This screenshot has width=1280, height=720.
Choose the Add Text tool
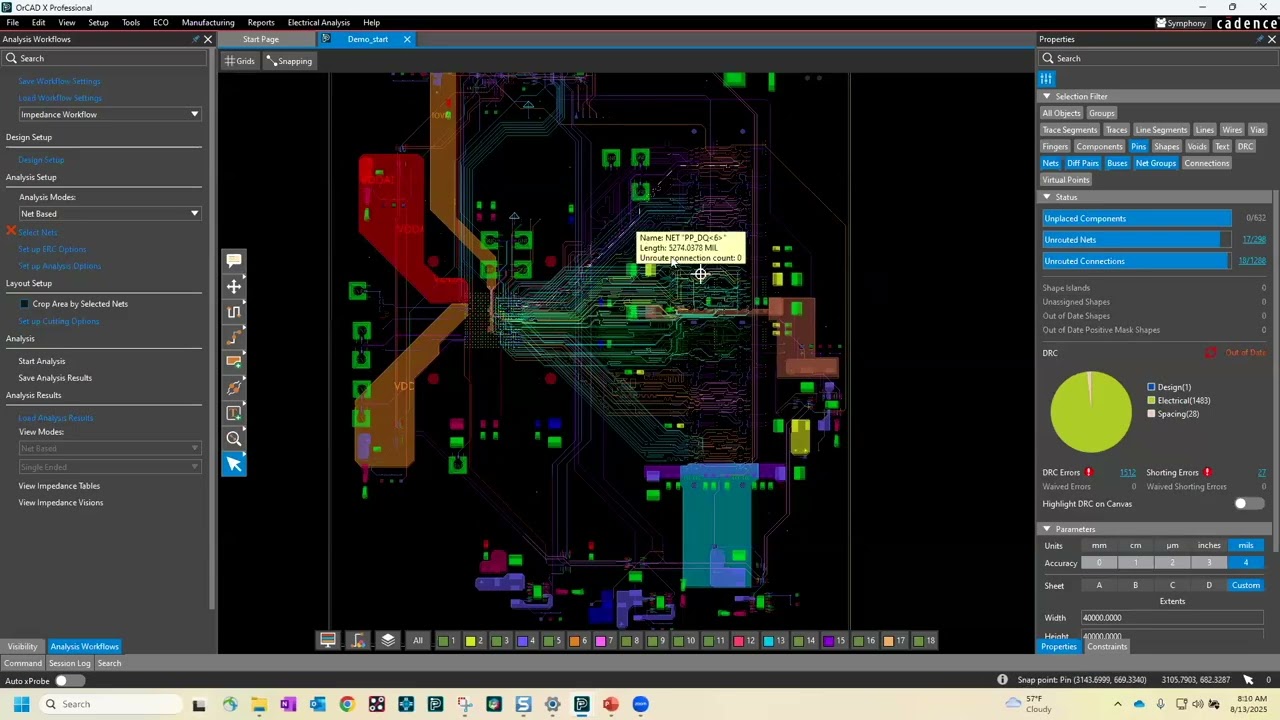click(x=234, y=413)
